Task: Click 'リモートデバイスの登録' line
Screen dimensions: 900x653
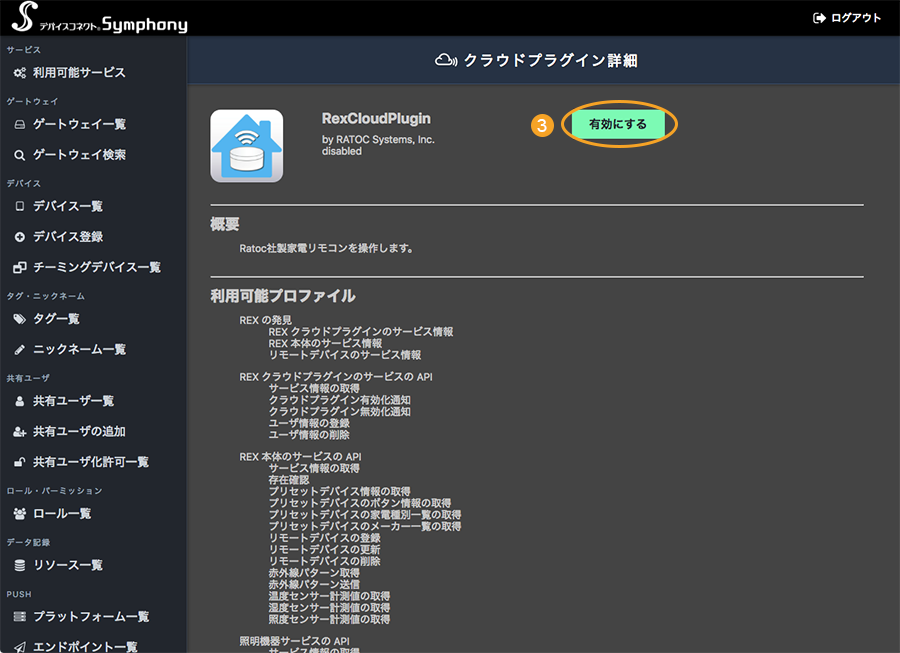Action: (324, 538)
